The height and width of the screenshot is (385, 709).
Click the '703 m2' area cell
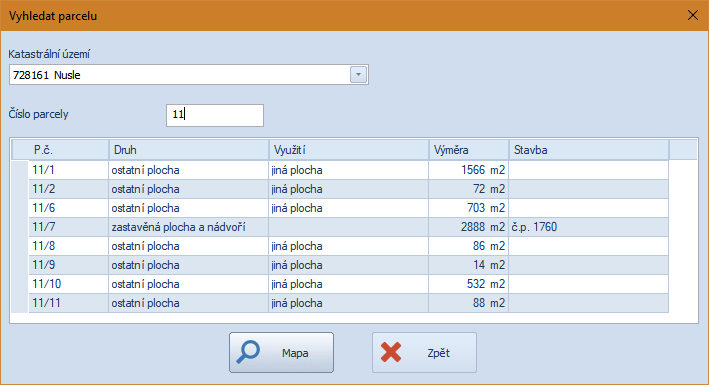468,208
